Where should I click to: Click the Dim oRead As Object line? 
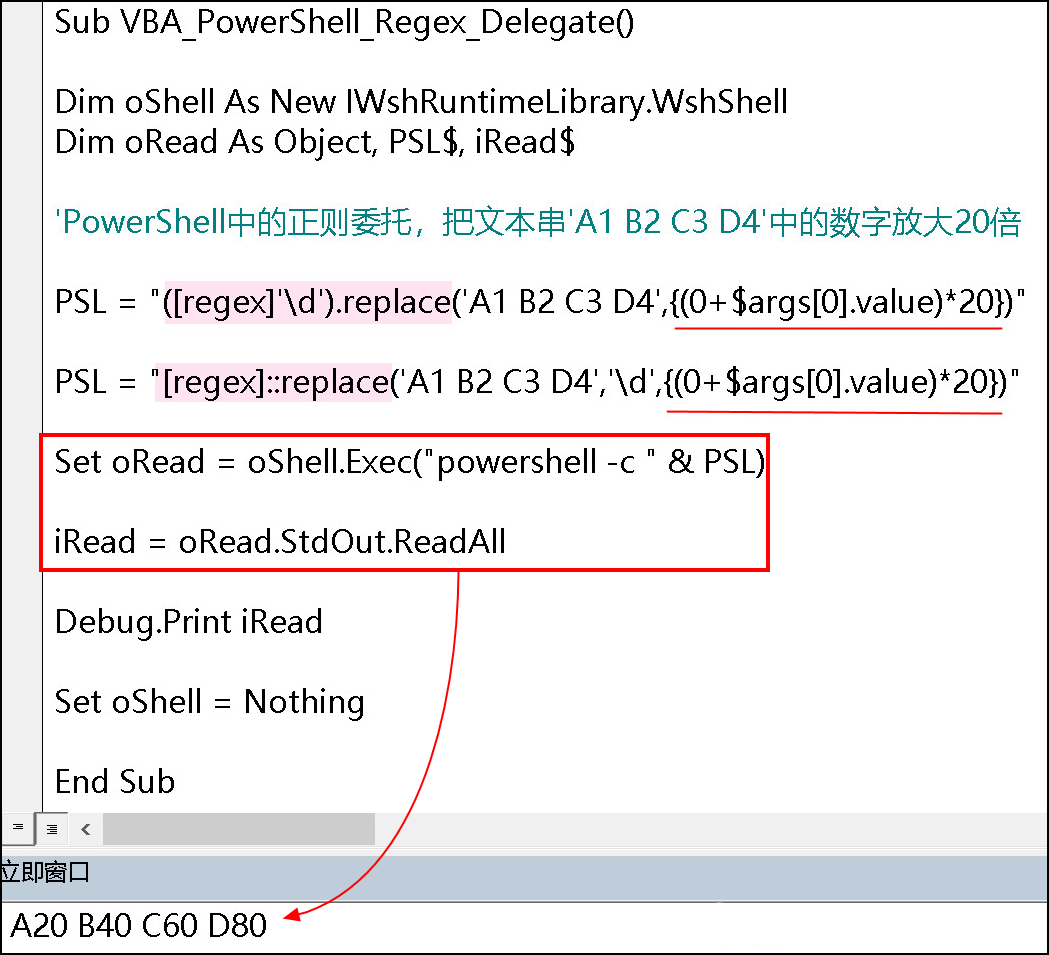tap(314, 143)
